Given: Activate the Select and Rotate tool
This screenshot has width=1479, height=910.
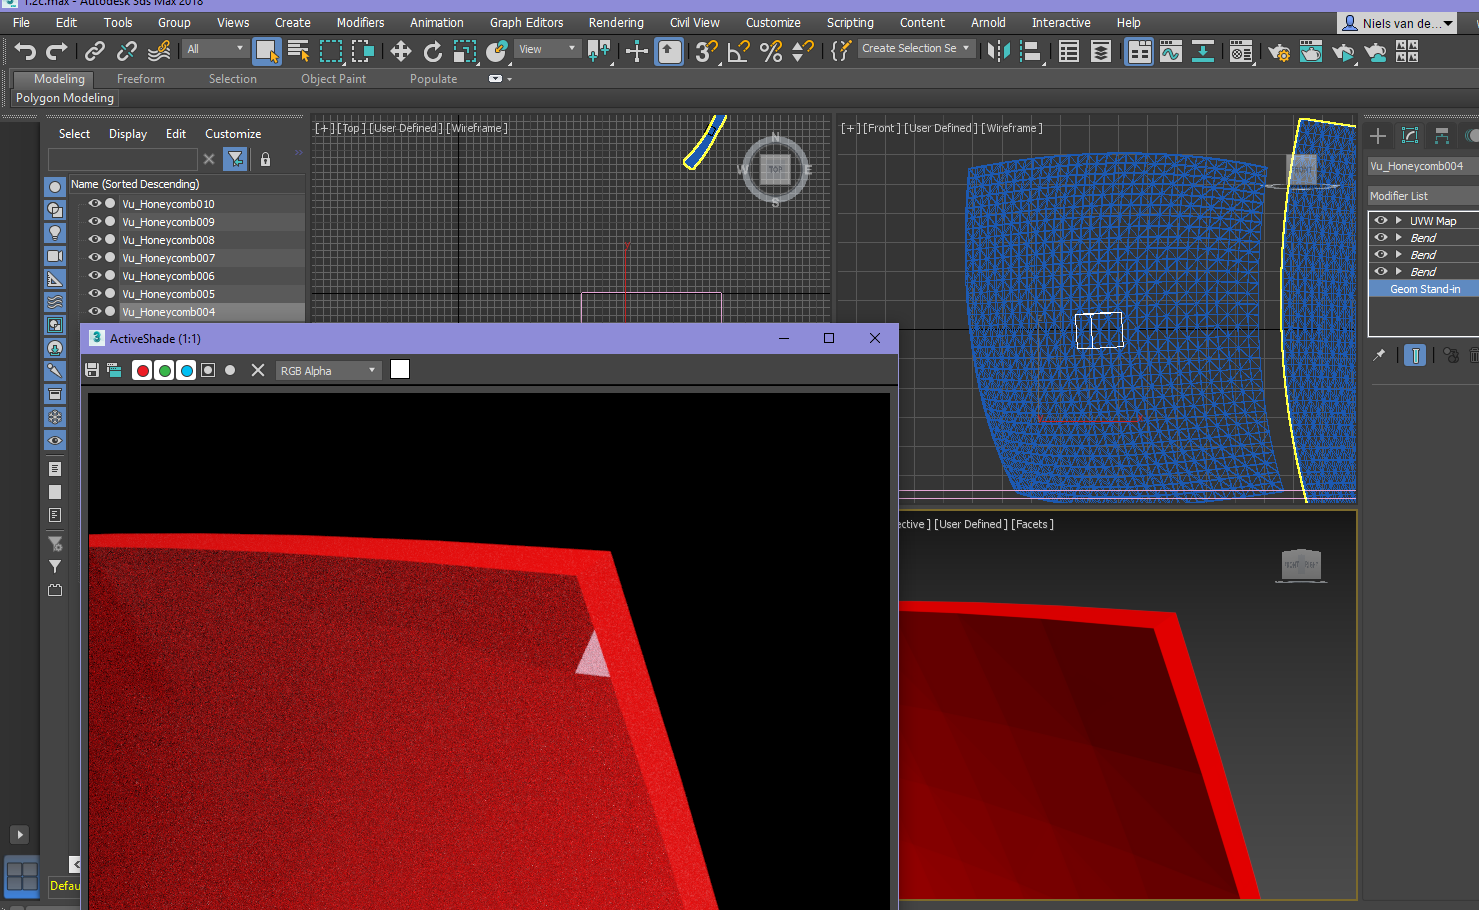Looking at the screenshot, I should click(x=432, y=51).
